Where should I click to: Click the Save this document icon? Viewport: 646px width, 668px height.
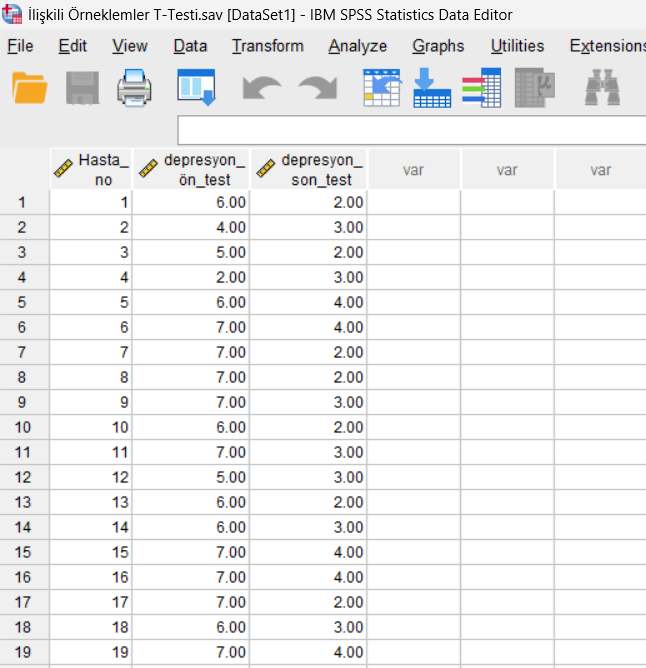pos(82,88)
